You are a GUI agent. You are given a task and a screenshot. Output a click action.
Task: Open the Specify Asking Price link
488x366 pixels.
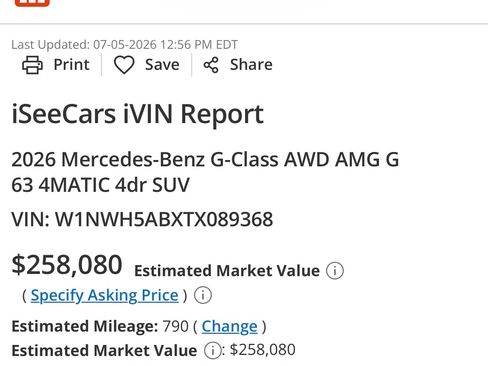(x=105, y=295)
